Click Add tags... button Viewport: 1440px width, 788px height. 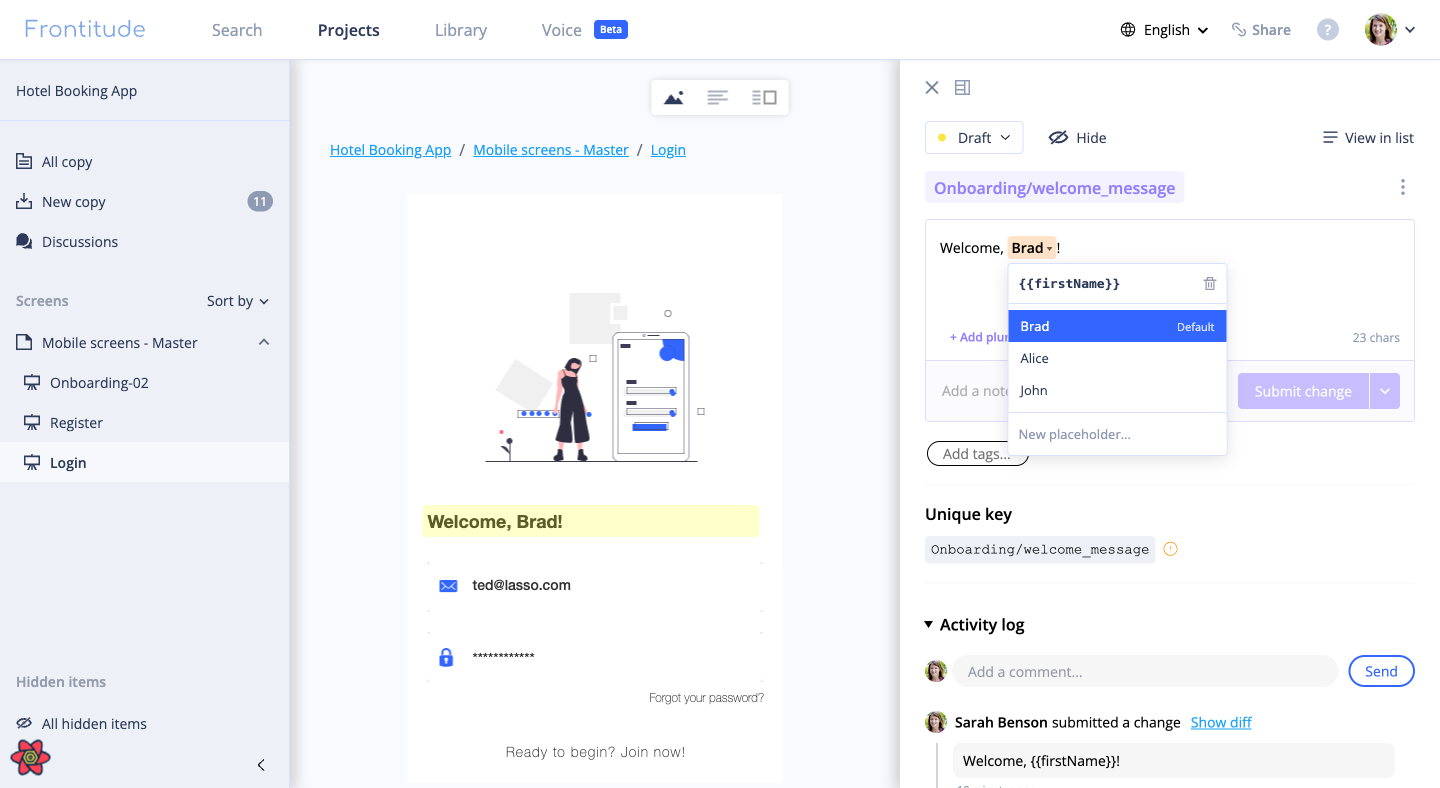coord(977,454)
